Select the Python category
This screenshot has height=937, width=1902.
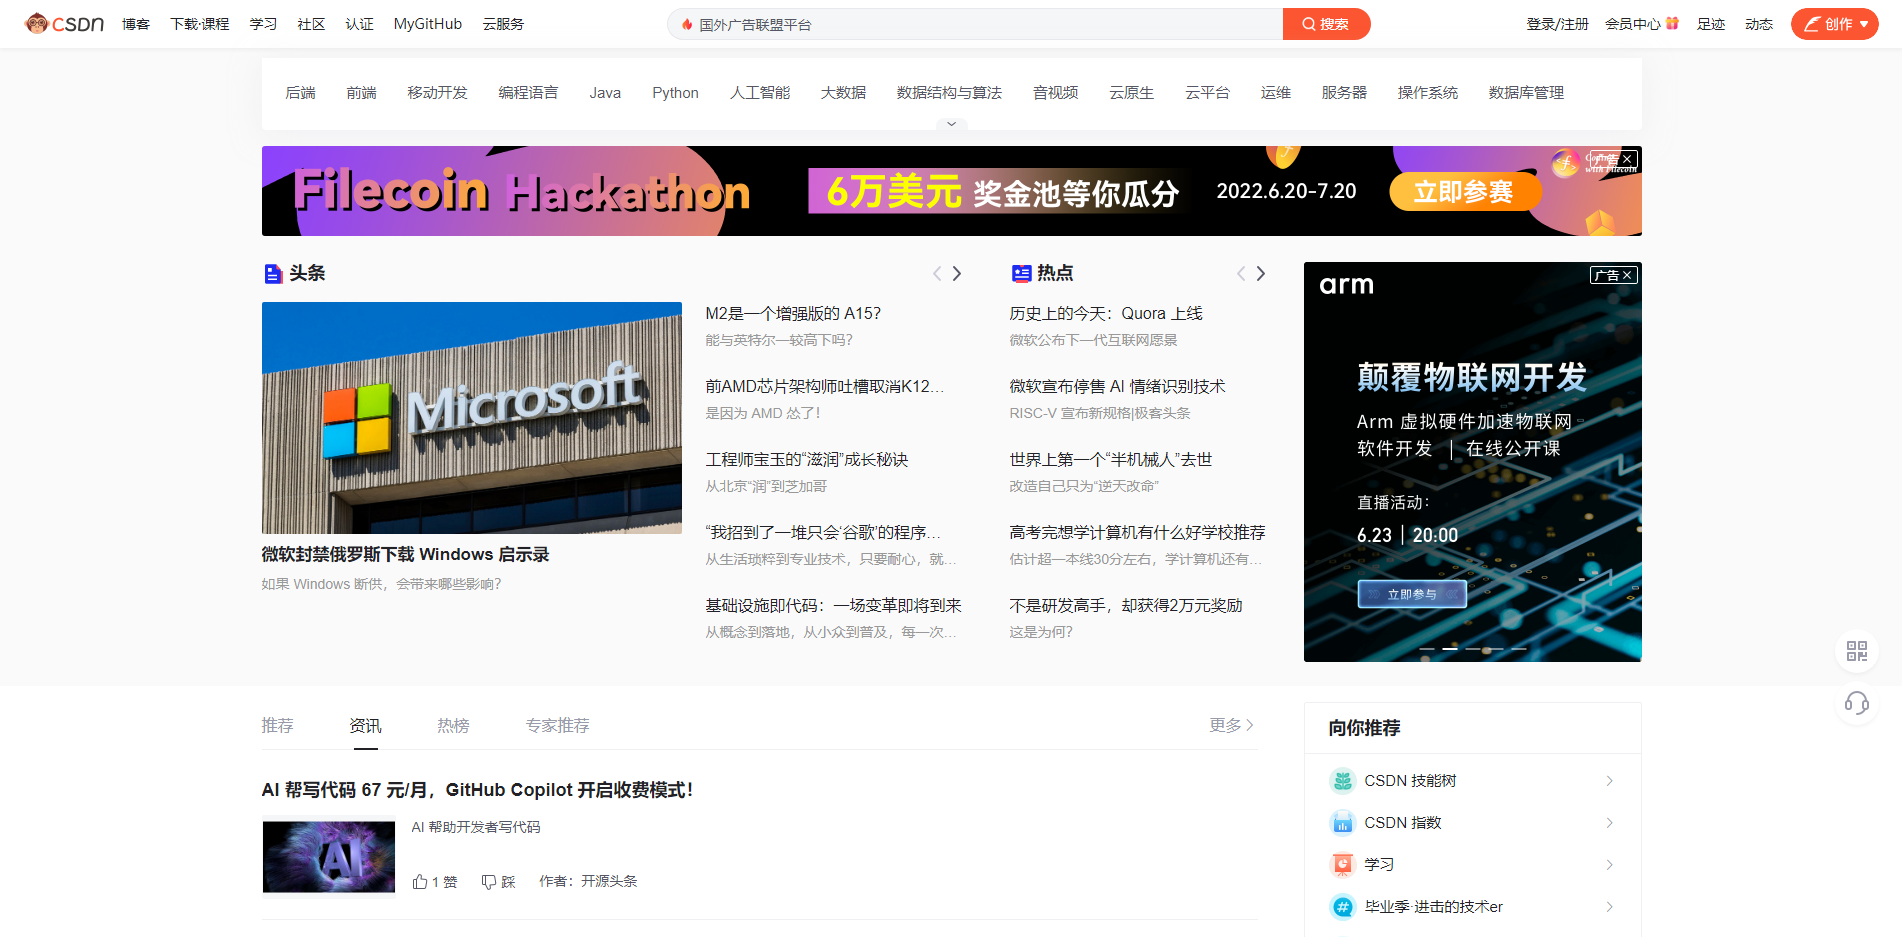click(x=675, y=93)
